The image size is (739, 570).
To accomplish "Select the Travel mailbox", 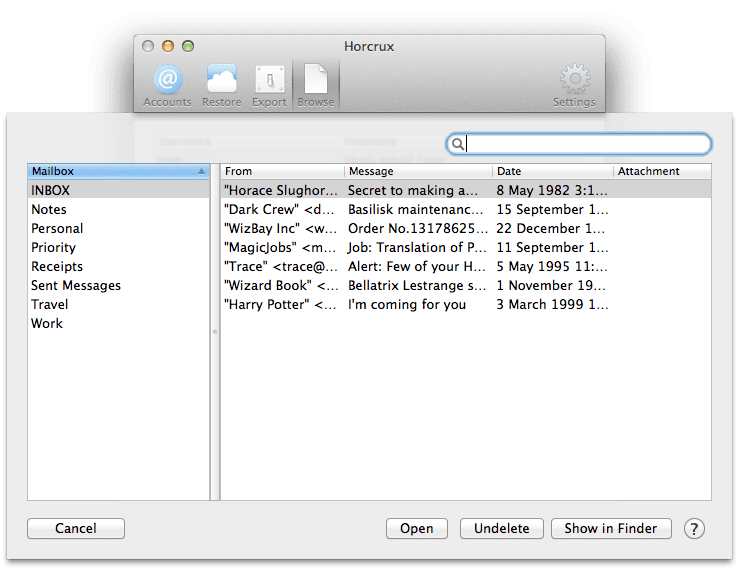I will coord(118,305).
